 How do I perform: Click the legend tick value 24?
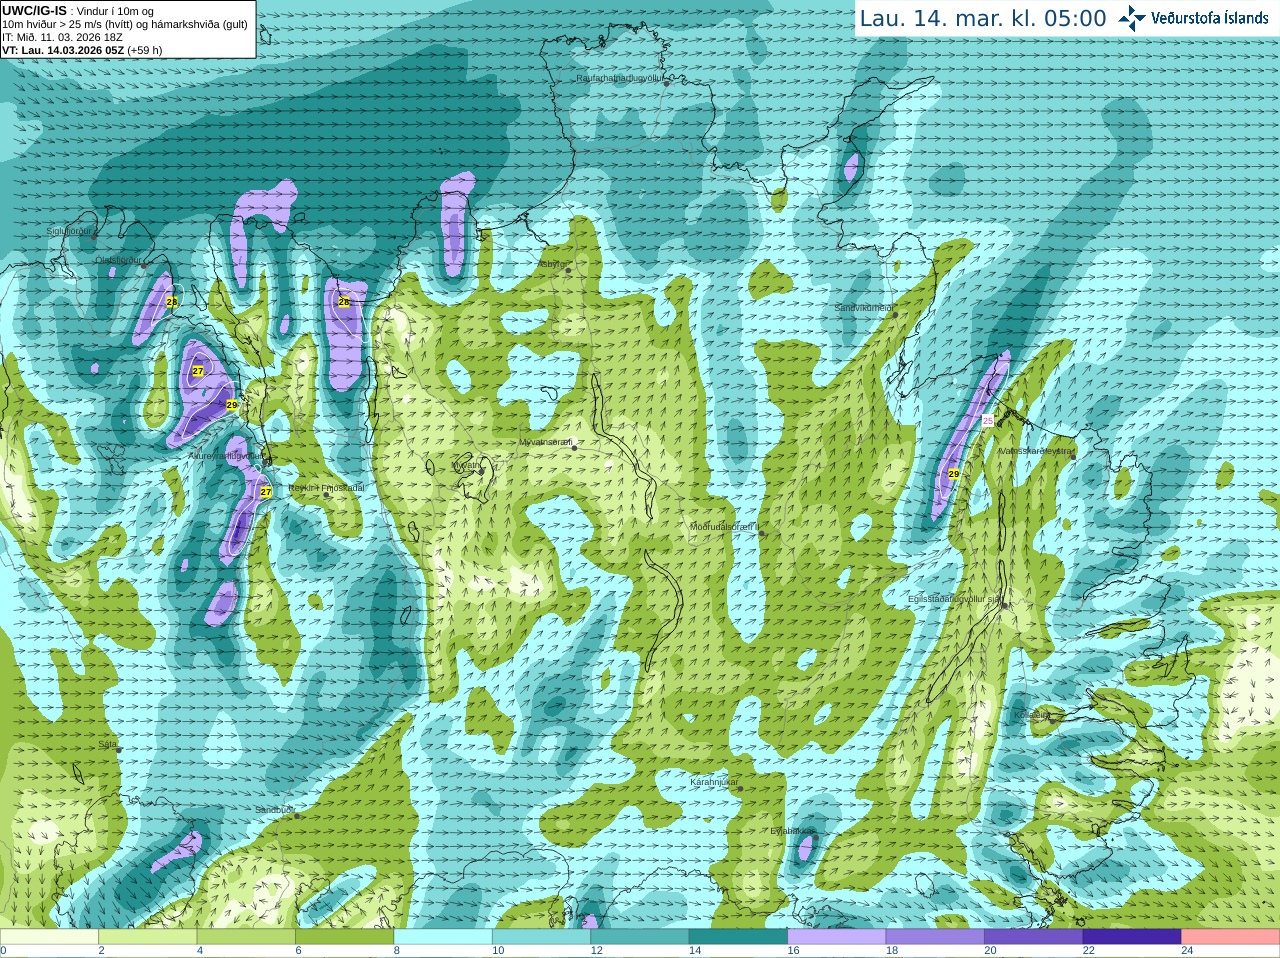[x=1187, y=951]
